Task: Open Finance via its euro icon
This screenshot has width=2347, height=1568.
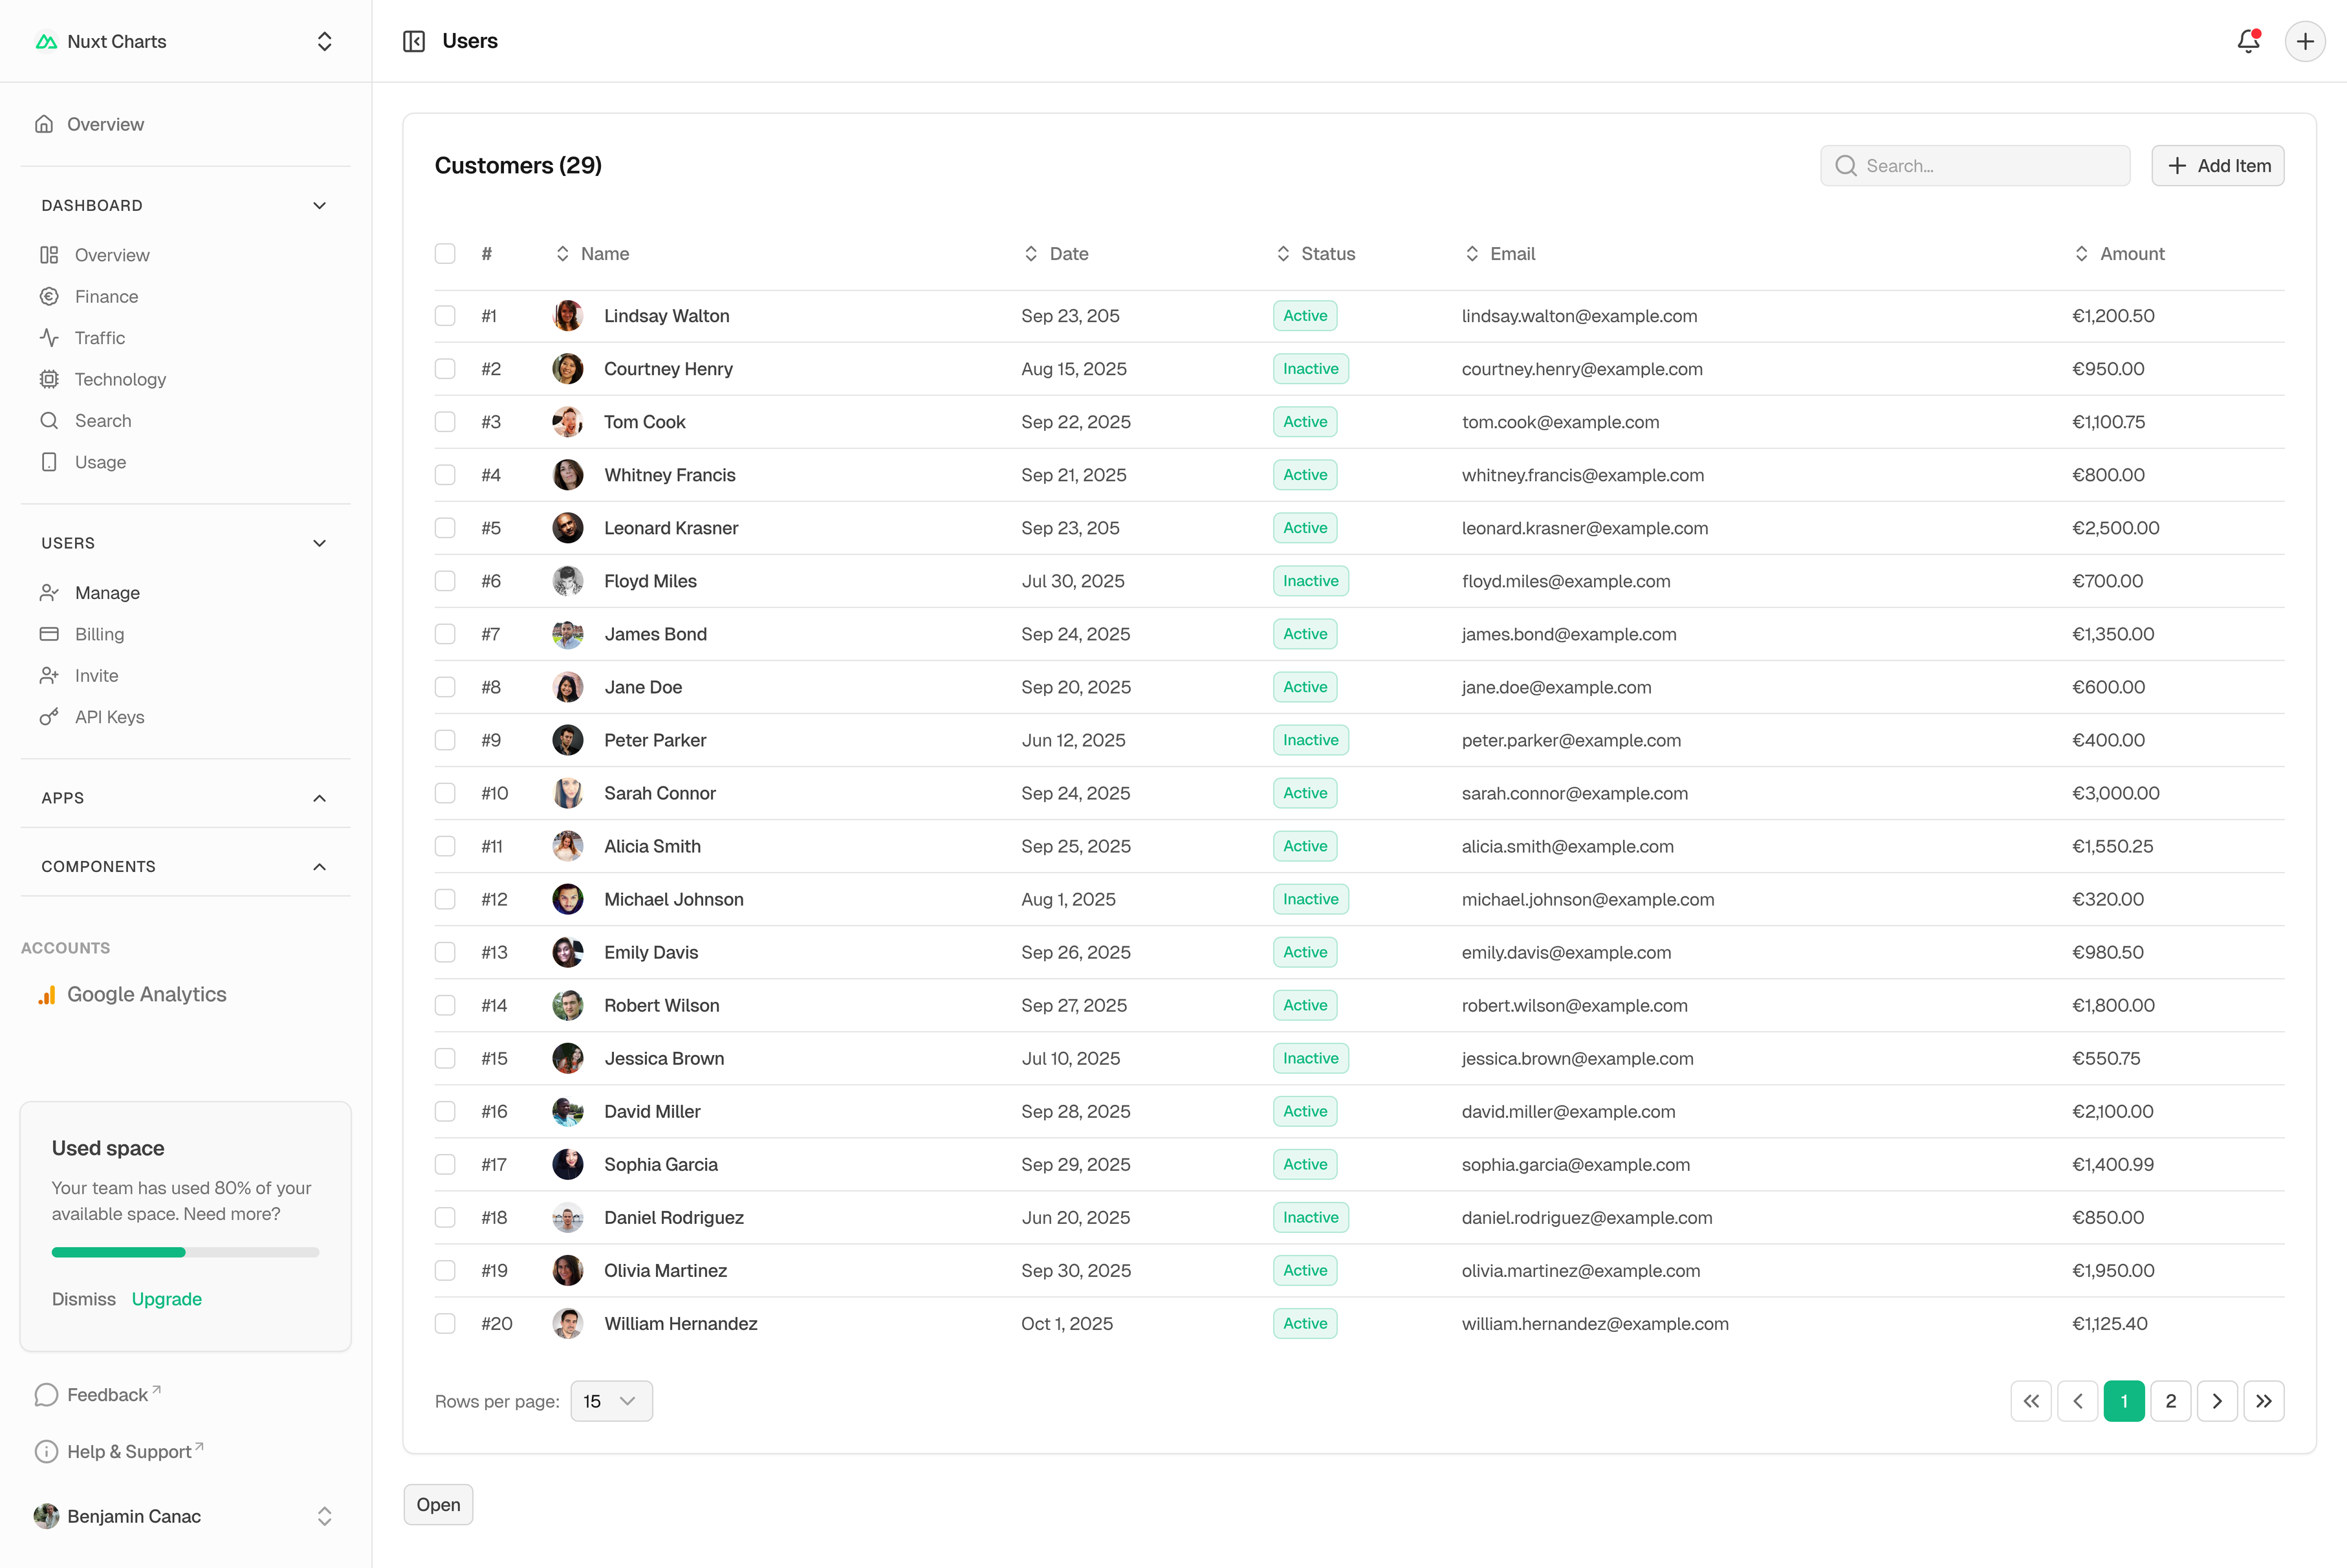Action: click(x=49, y=296)
